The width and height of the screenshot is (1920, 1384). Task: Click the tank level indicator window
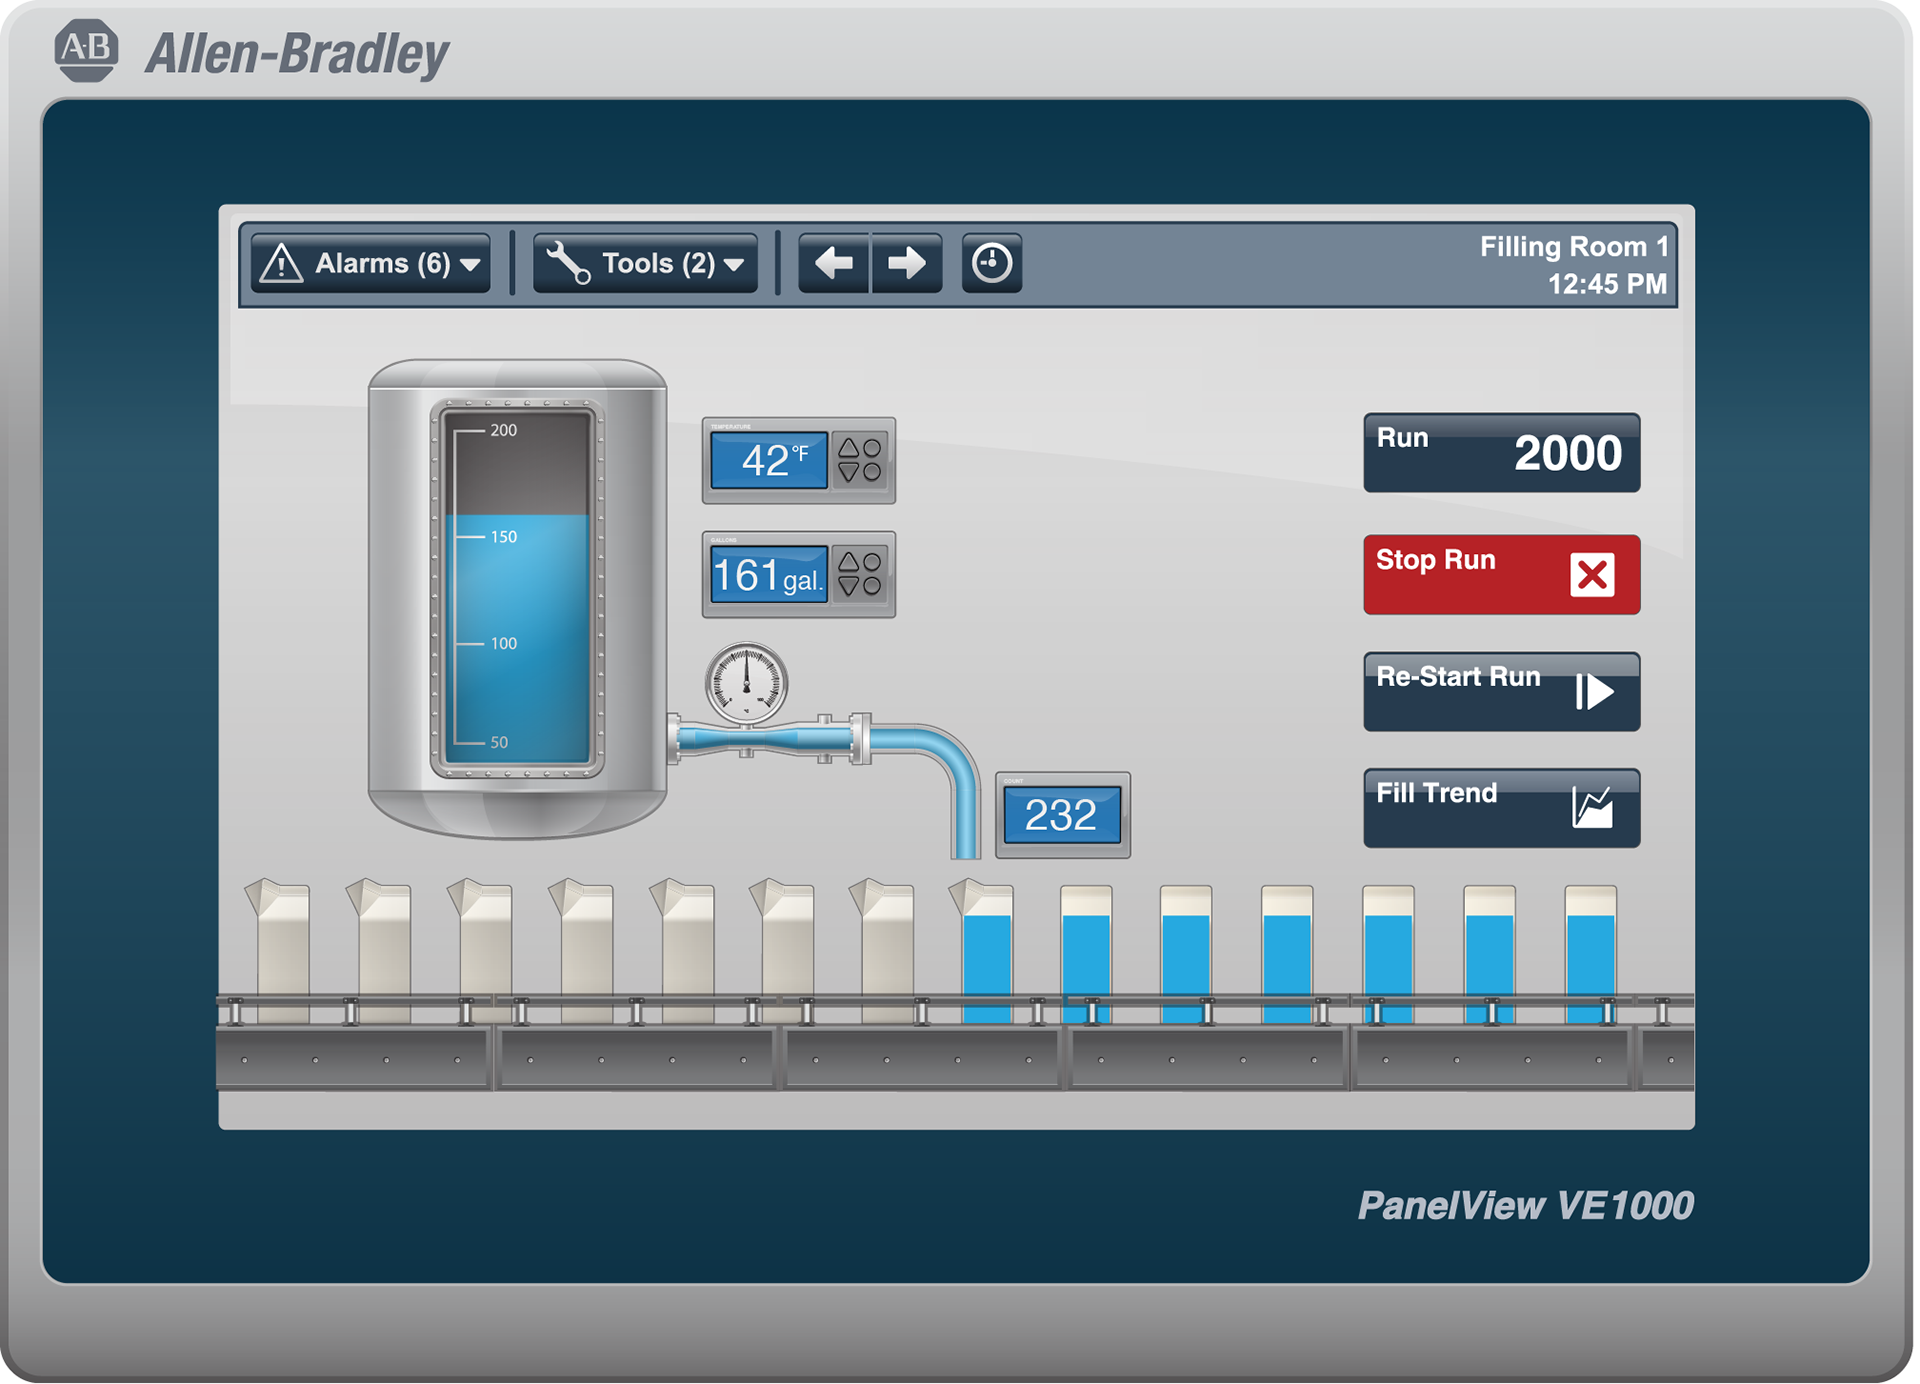coord(517,588)
